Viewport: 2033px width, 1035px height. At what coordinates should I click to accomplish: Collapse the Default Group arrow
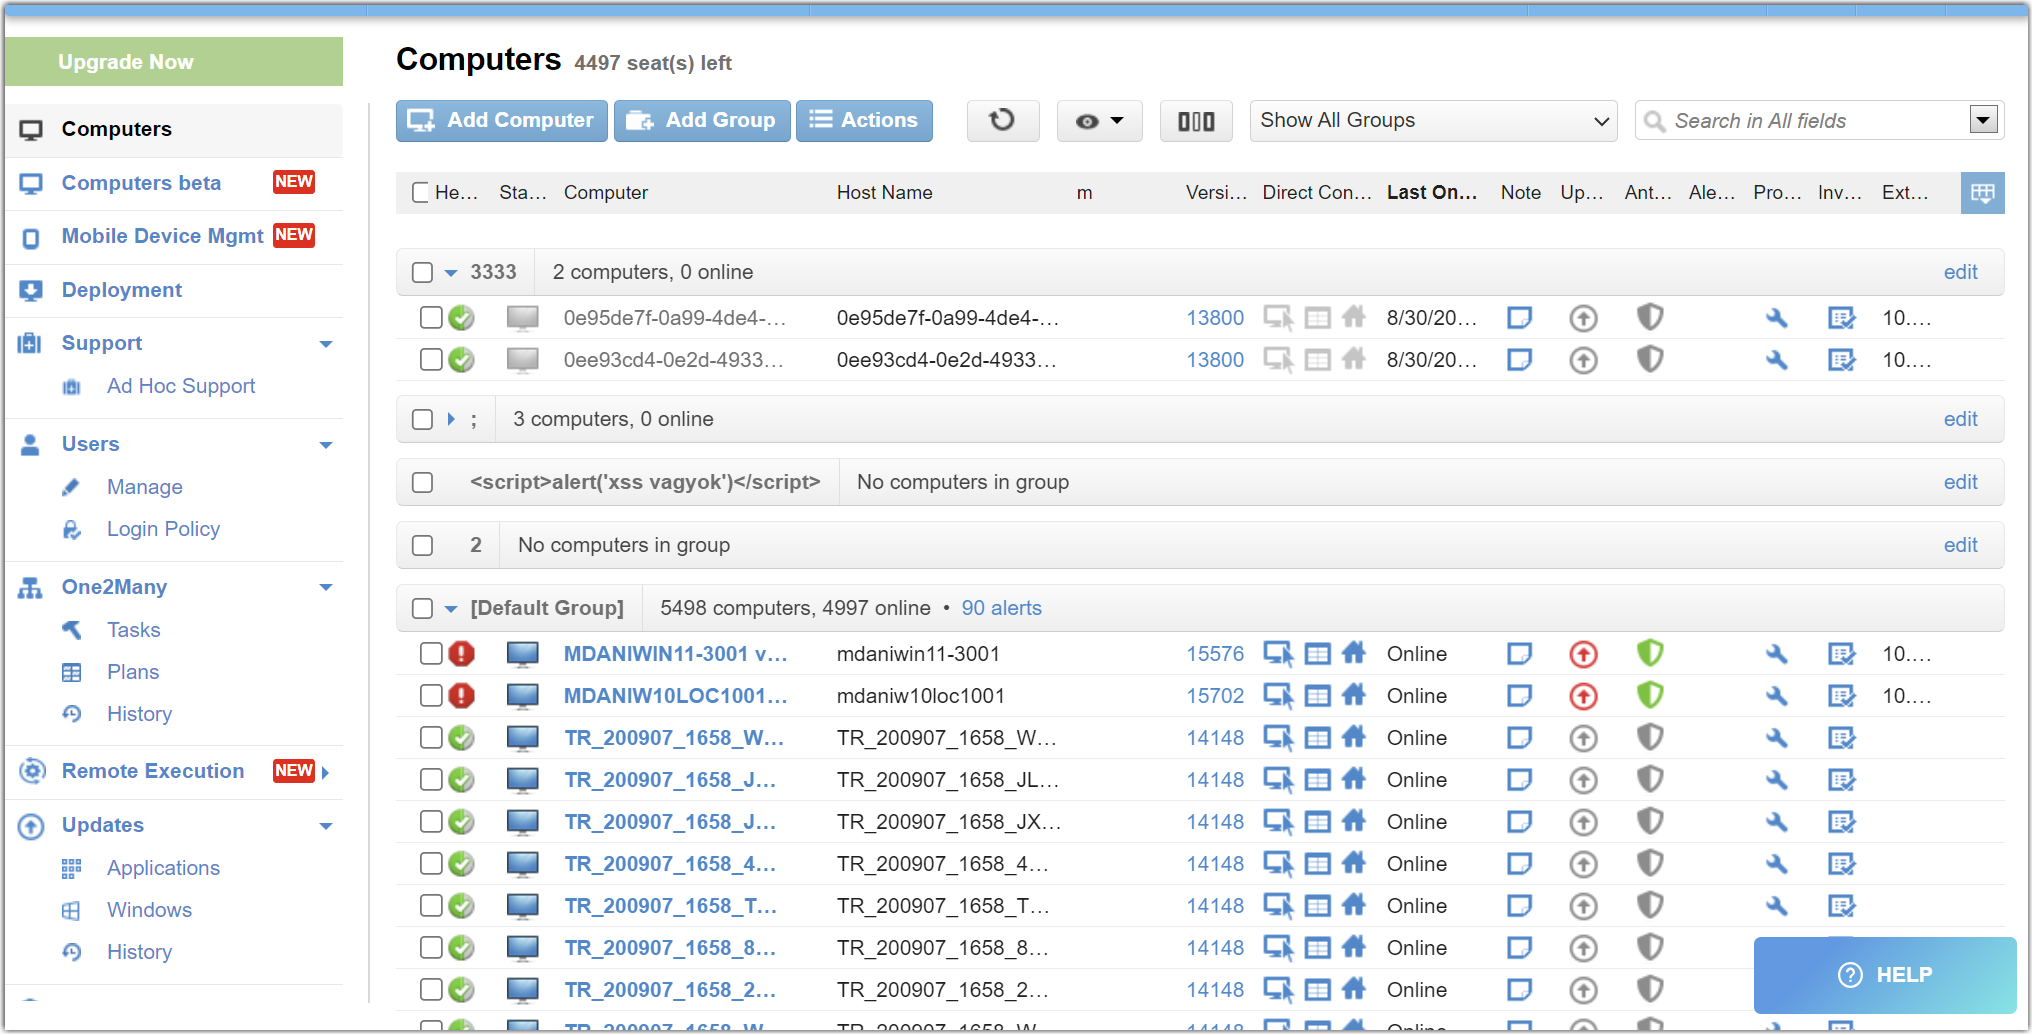pyautogui.click(x=451, y=608)
